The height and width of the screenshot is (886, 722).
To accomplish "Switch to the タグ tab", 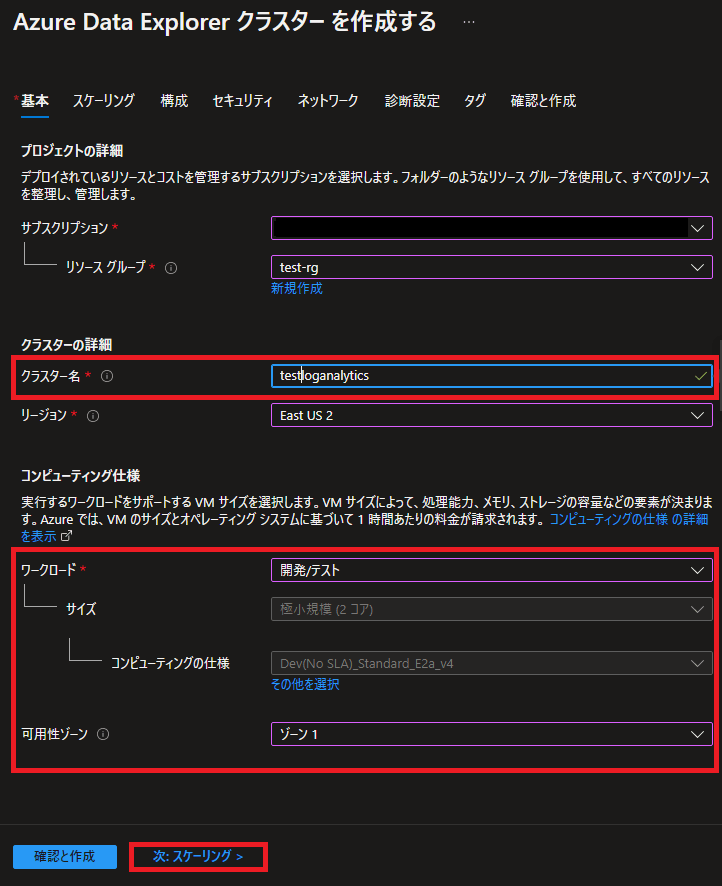I will pyautogui.click(x=475, y=101).
